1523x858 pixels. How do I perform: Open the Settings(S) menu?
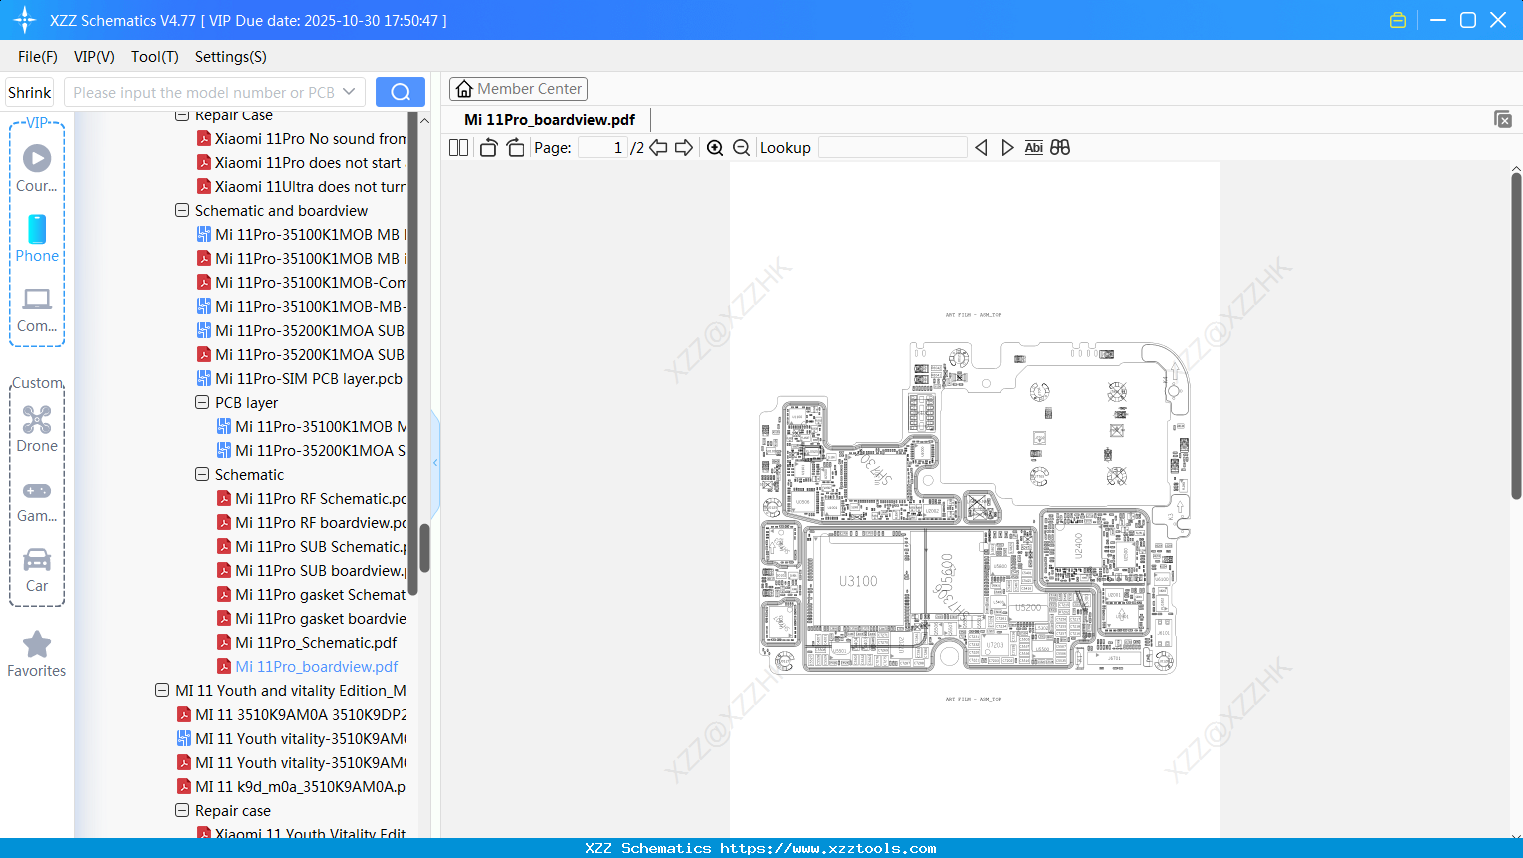tap(231, 57)
